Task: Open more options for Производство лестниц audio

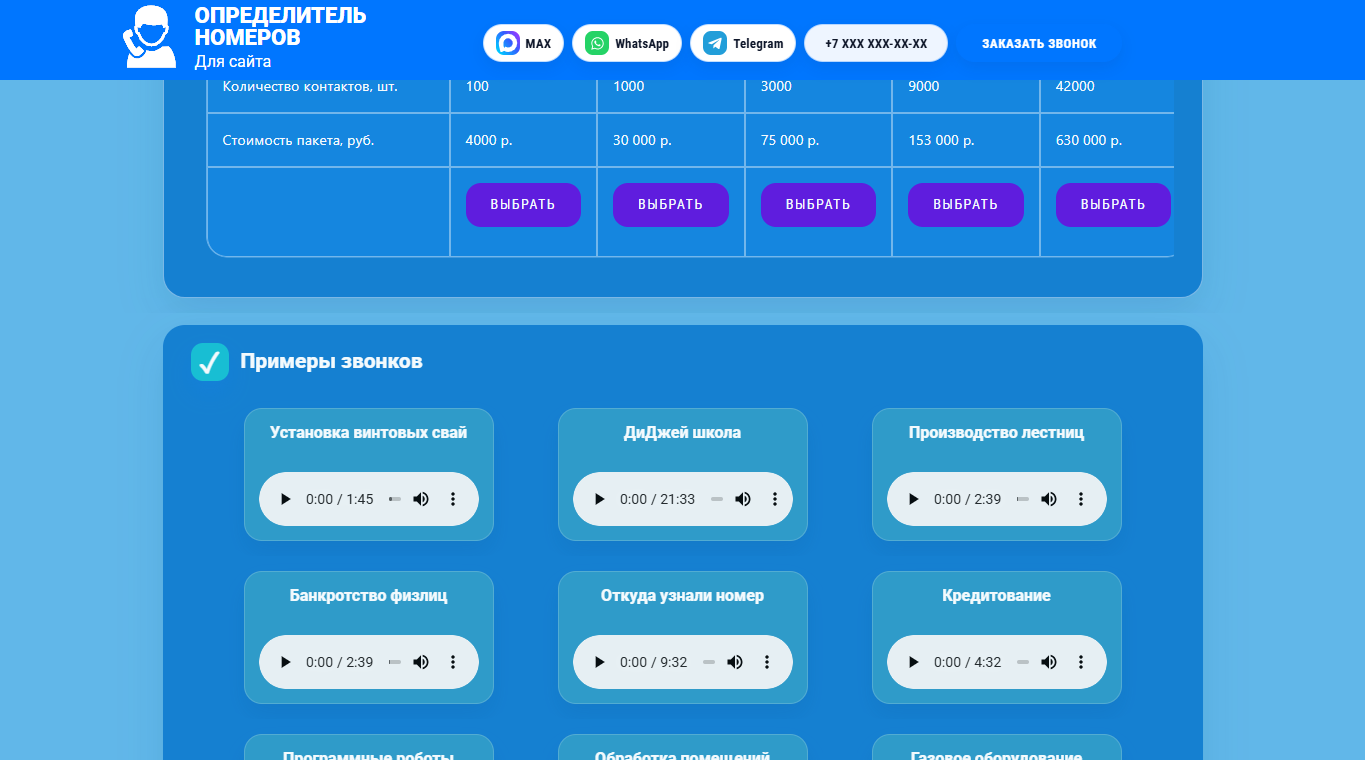Action: pos(1080,499)
